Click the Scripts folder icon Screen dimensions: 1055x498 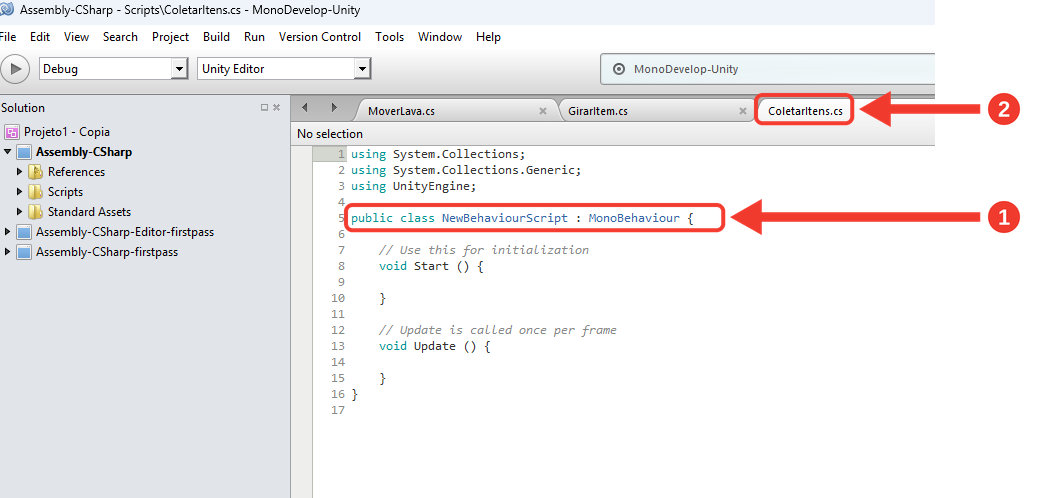pyautogui.click(x=36, y=192)
